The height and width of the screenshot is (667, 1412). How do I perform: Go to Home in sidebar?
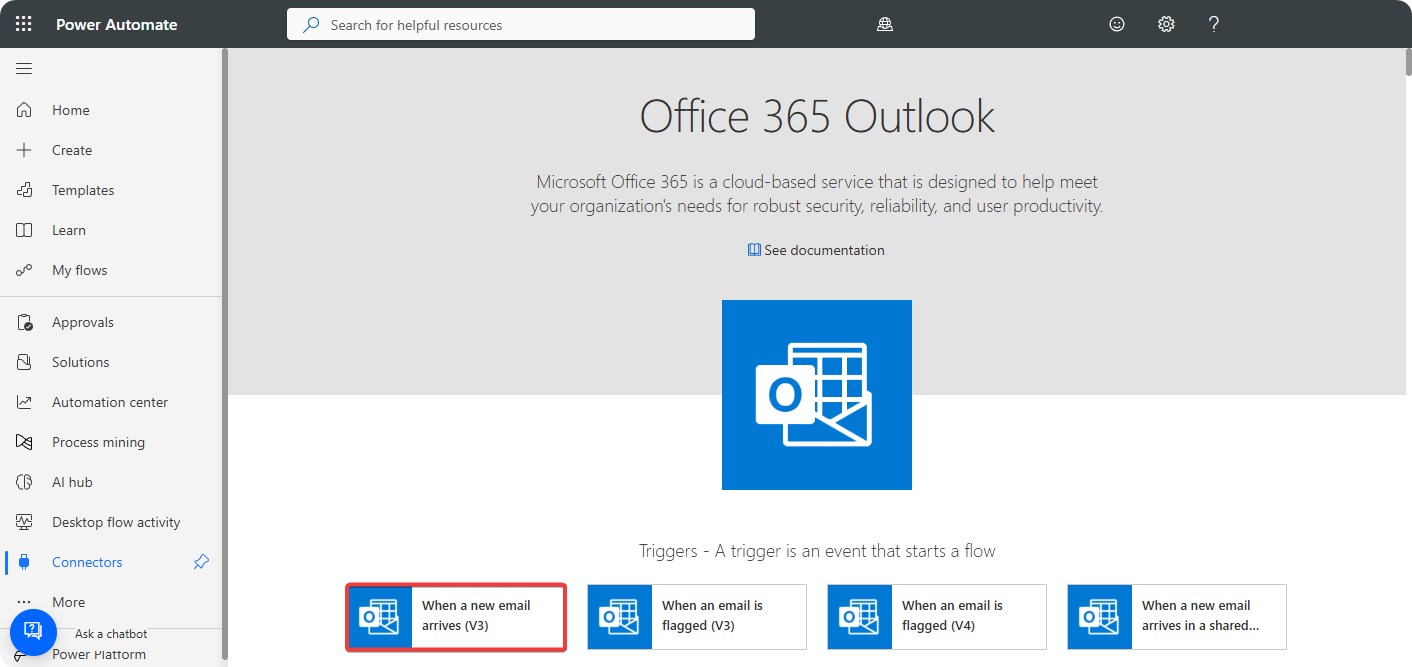(70, 110)
